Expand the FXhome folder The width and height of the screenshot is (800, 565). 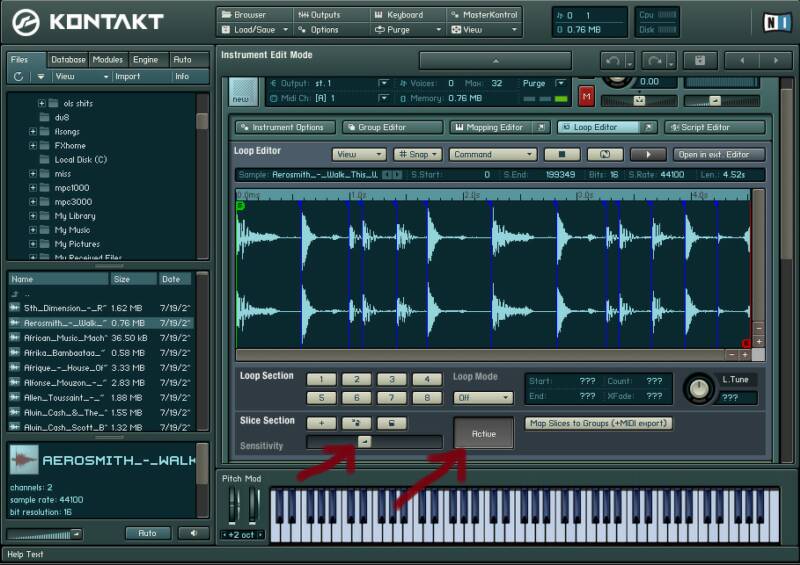33,145
